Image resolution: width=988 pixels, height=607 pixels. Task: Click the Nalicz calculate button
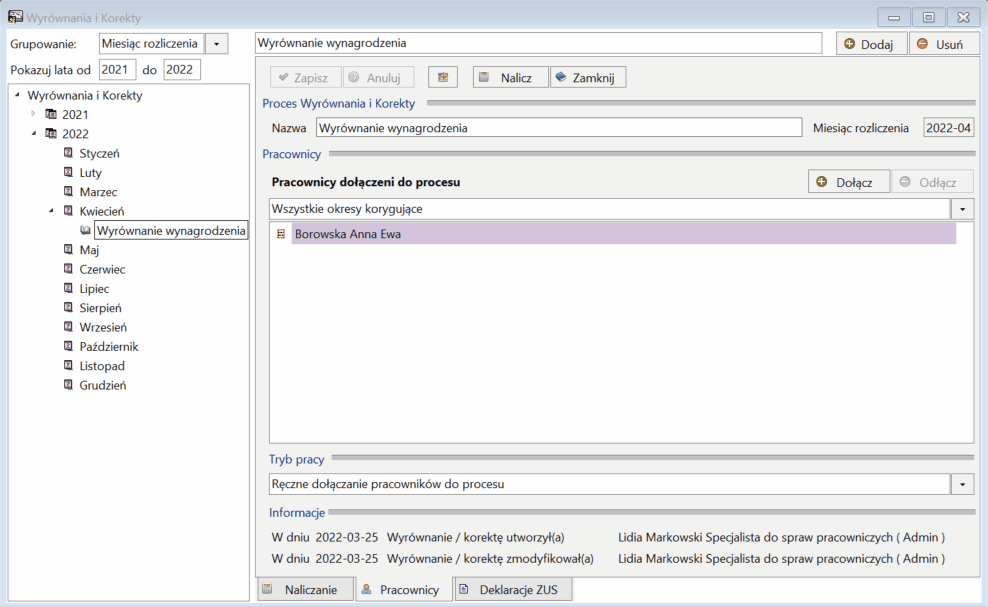coord(510,77)
